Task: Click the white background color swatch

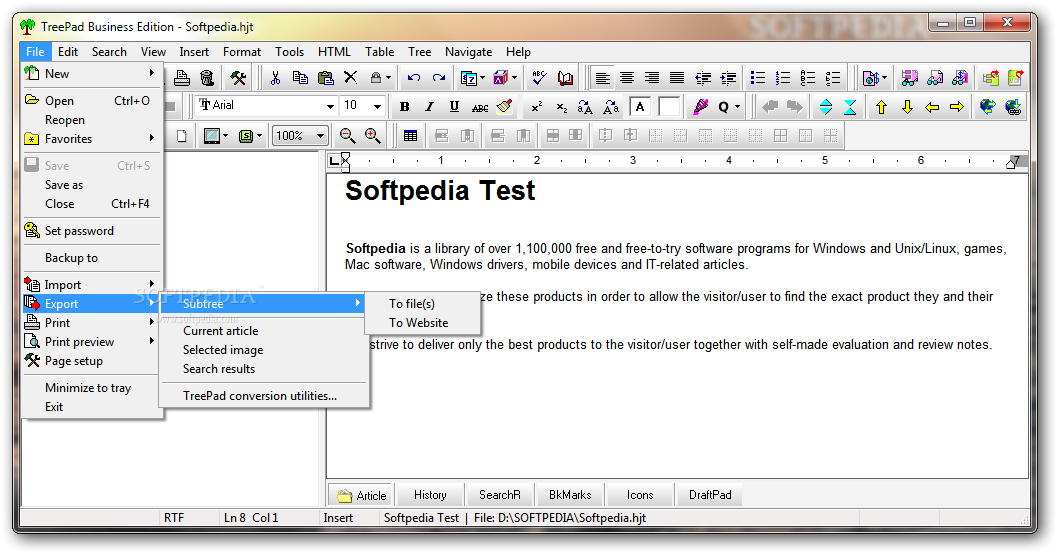Action: click(669, 107)
